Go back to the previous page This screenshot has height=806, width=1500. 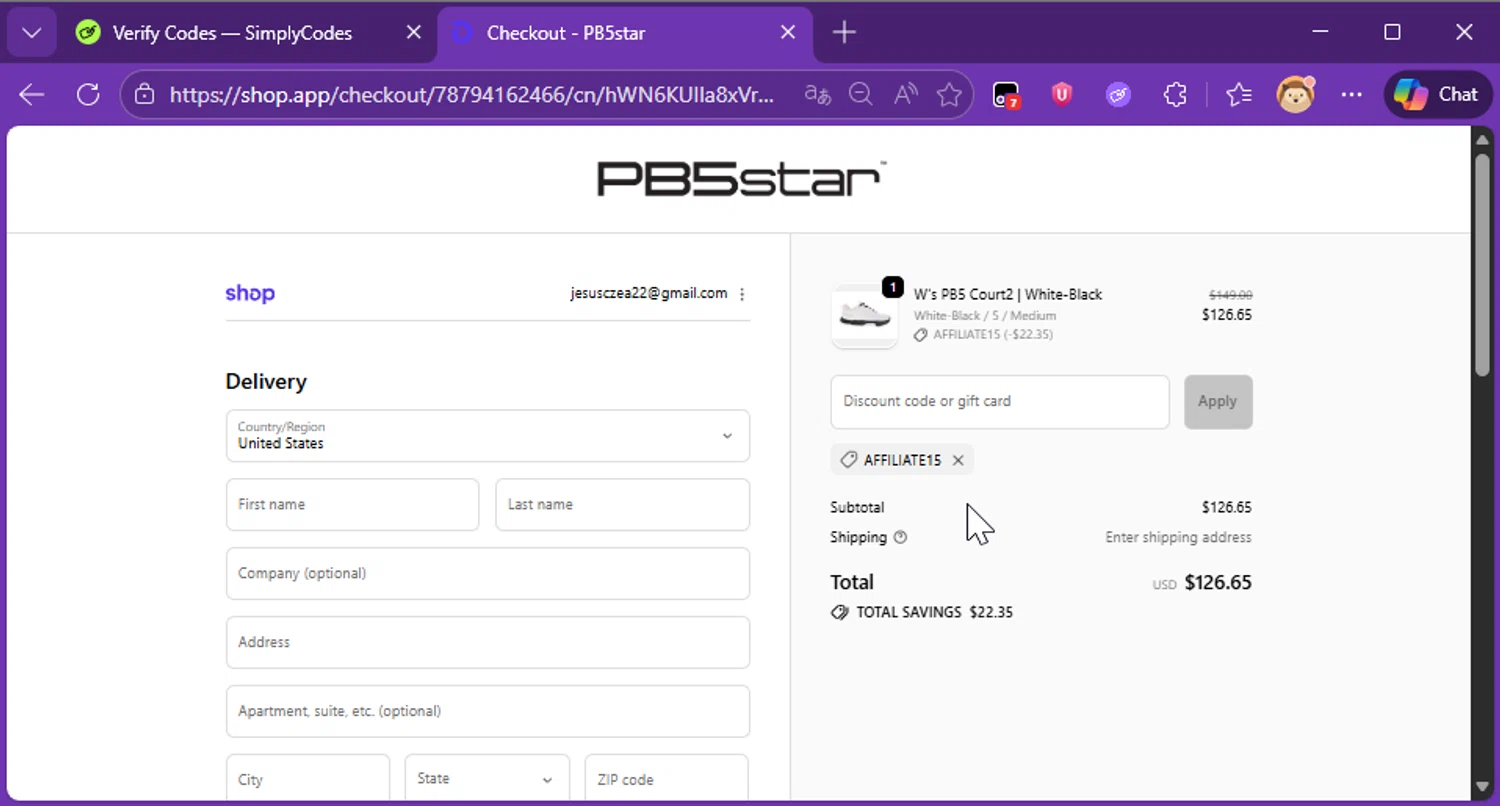[x=32, y=95]
